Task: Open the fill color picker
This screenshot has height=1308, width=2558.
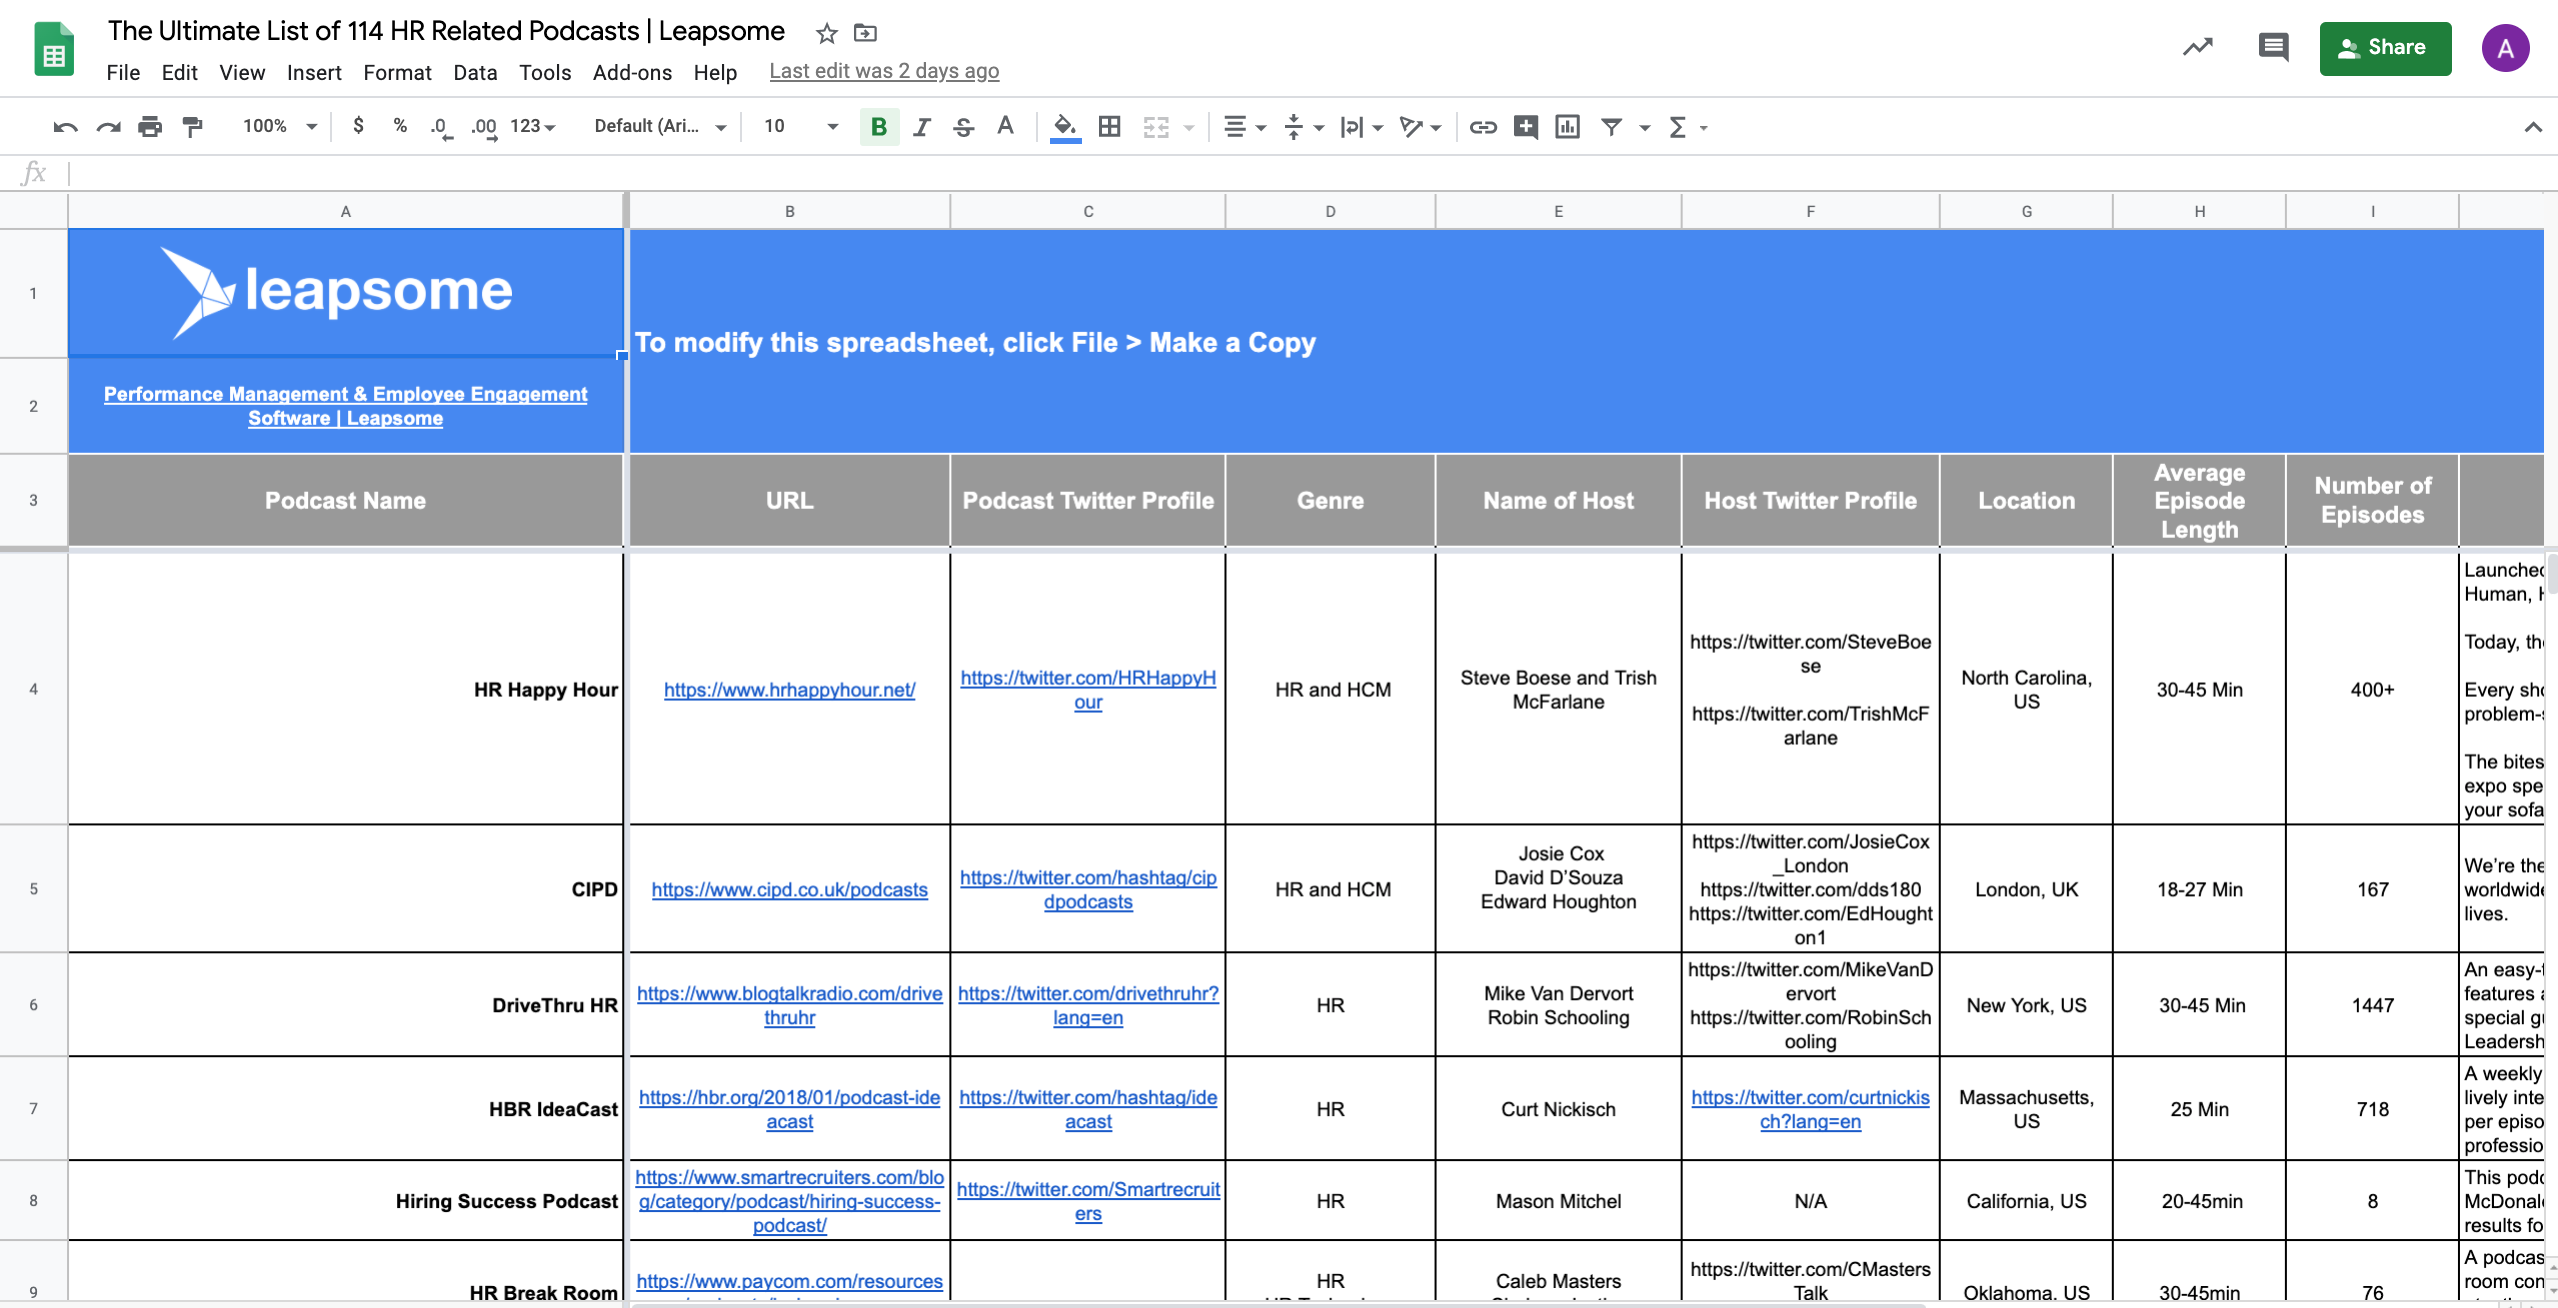Action: tap(1065, 127)
